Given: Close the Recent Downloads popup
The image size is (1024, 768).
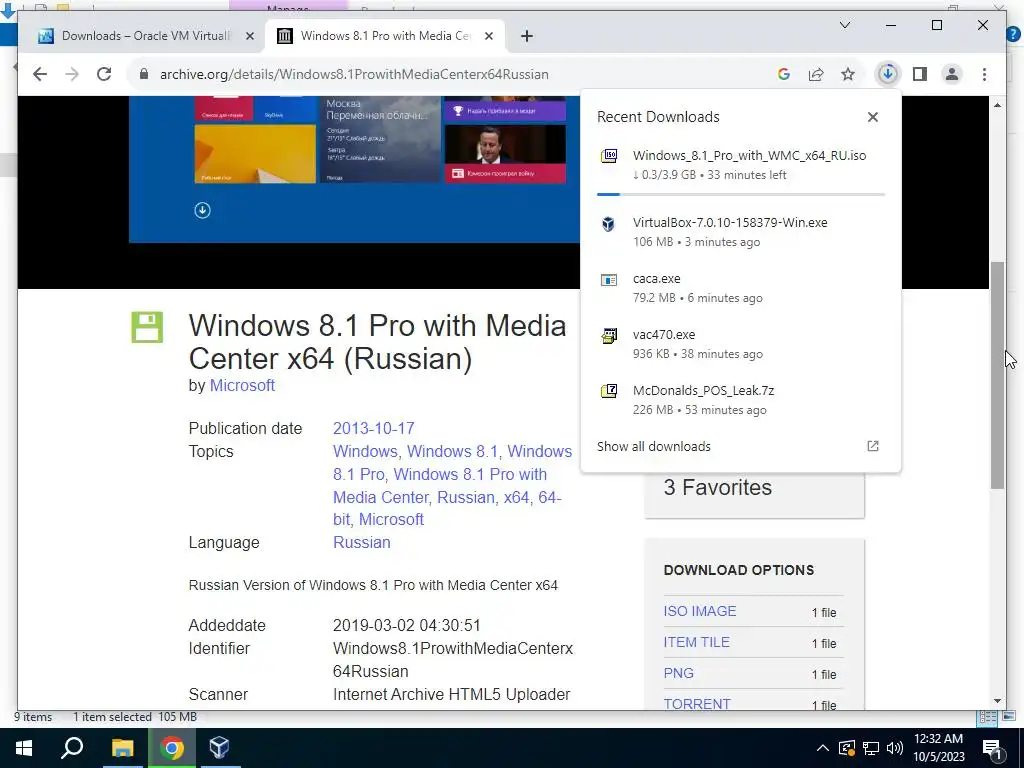Looking at the screenshot, I should (872, 117).
